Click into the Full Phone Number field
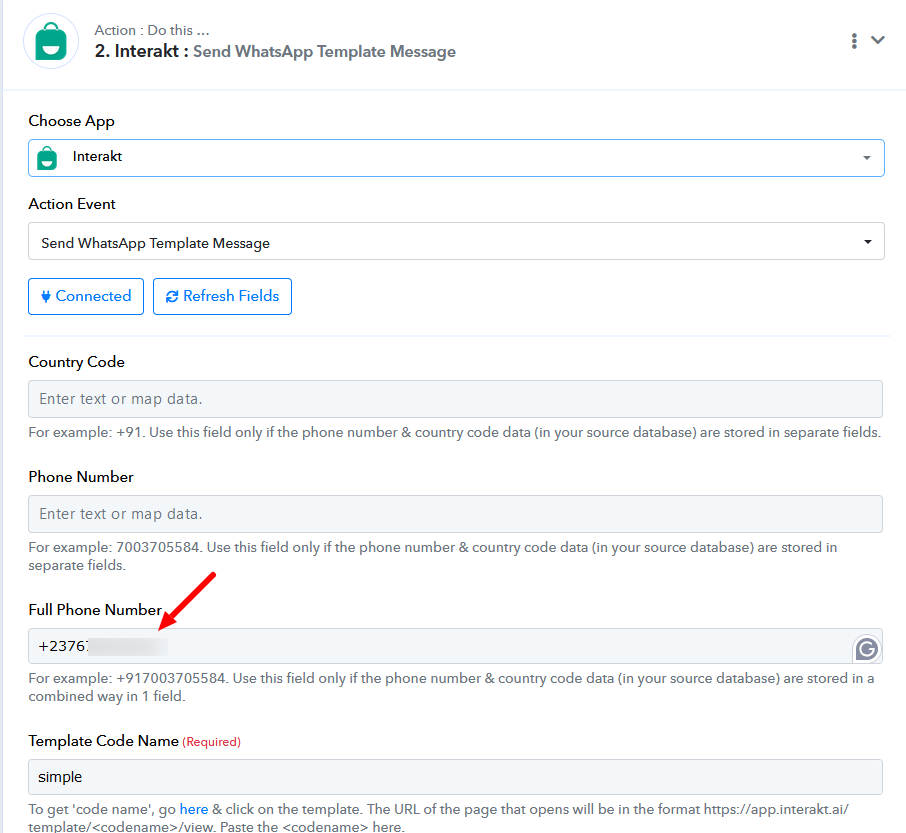The height and width of the screenshot is (833, 906). [x=455, y=646]
